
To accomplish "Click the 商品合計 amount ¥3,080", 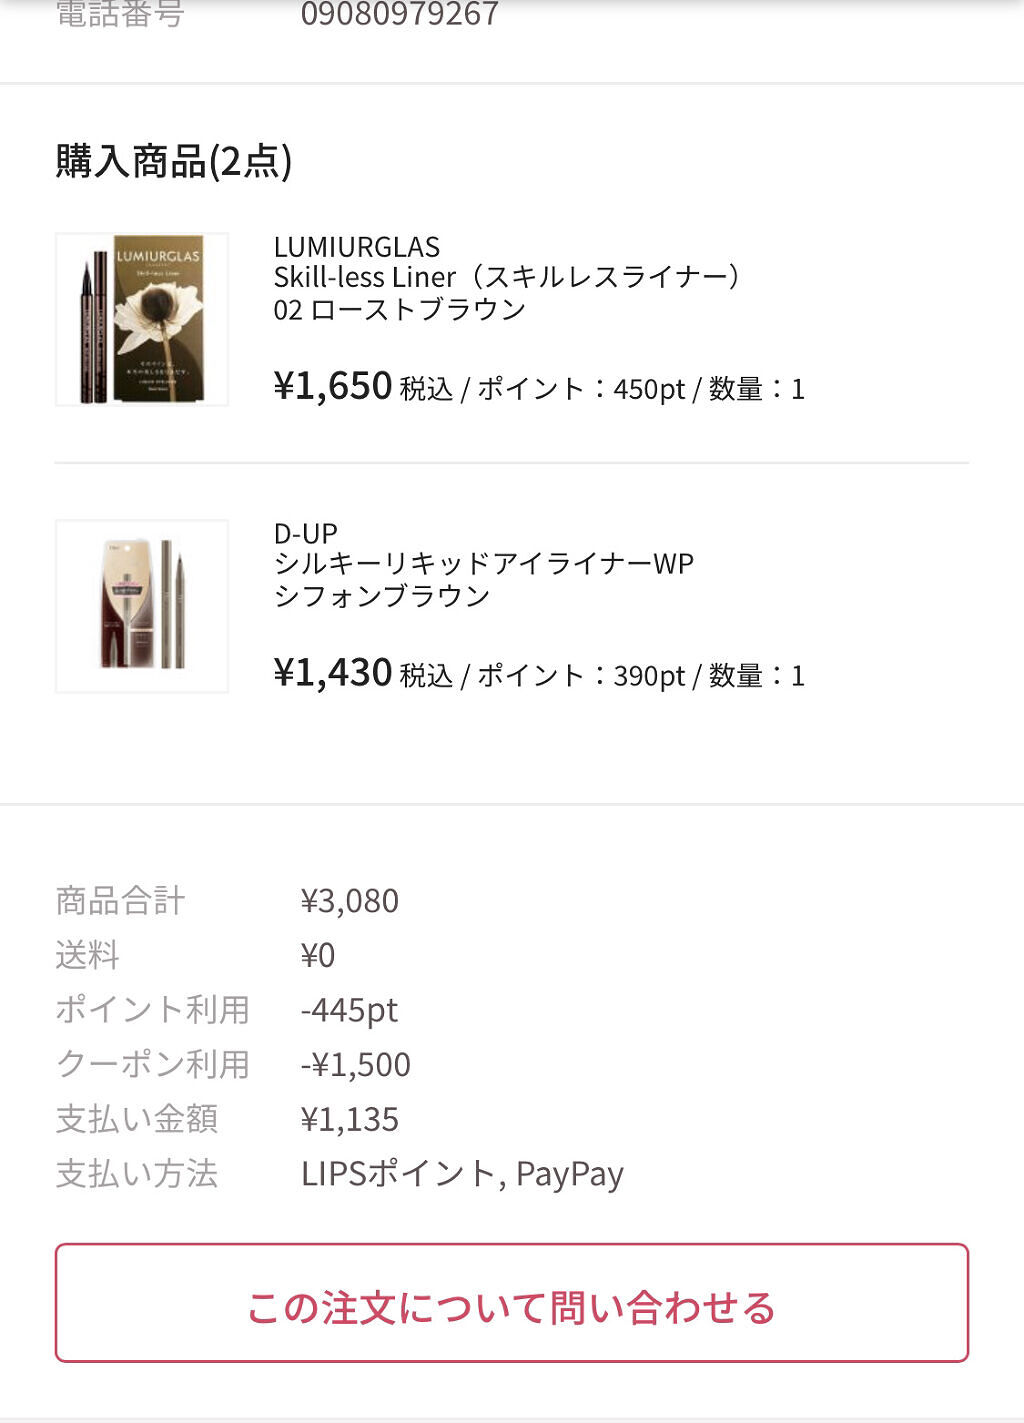I will [x=350, y=901].
